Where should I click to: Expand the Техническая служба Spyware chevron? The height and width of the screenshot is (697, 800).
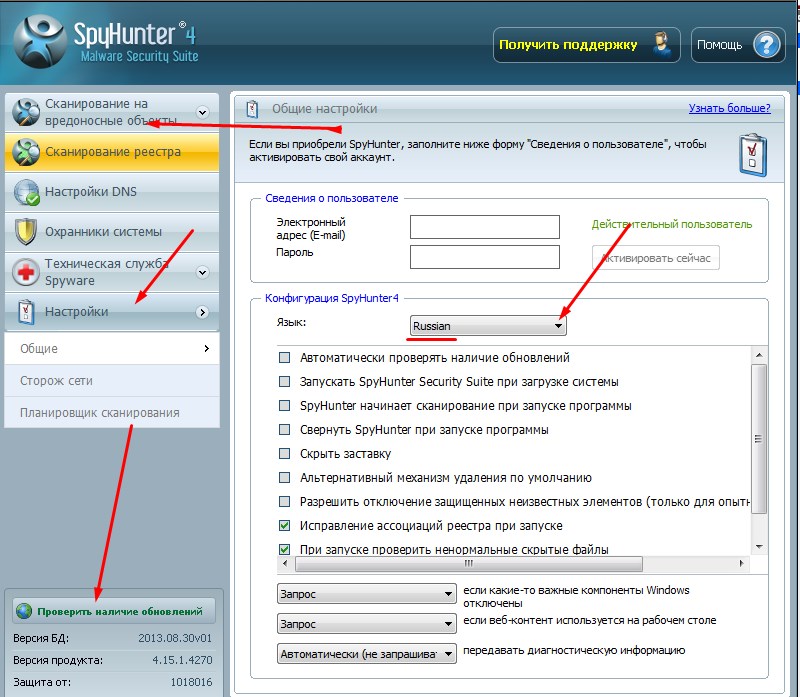click(203, 272)
